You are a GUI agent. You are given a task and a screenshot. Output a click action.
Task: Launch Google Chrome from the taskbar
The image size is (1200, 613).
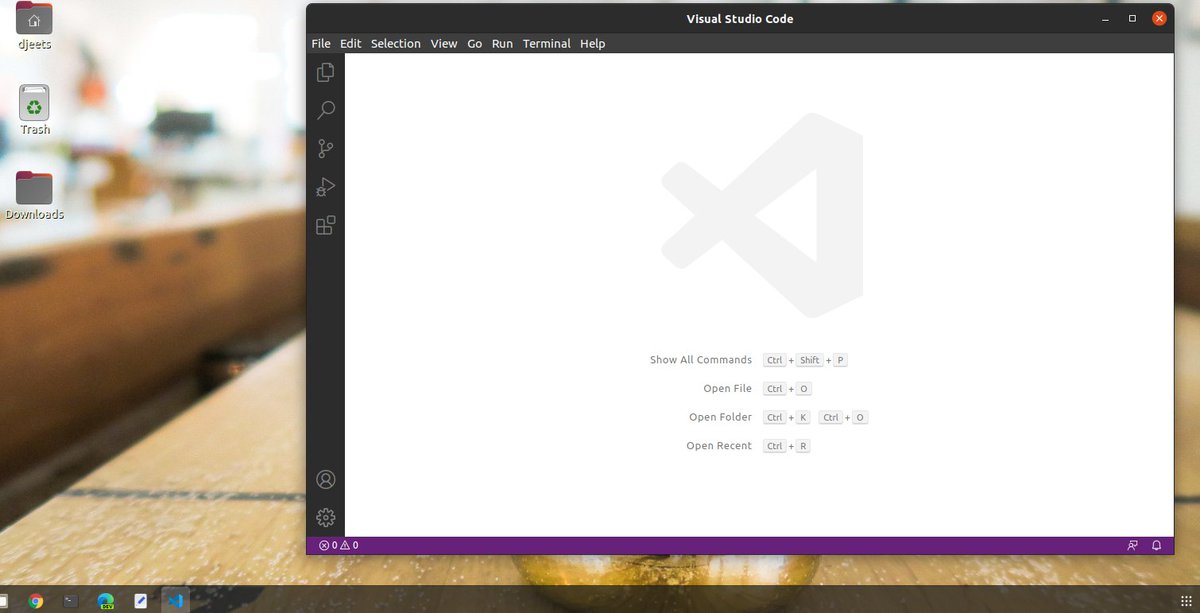click(36, 601)
